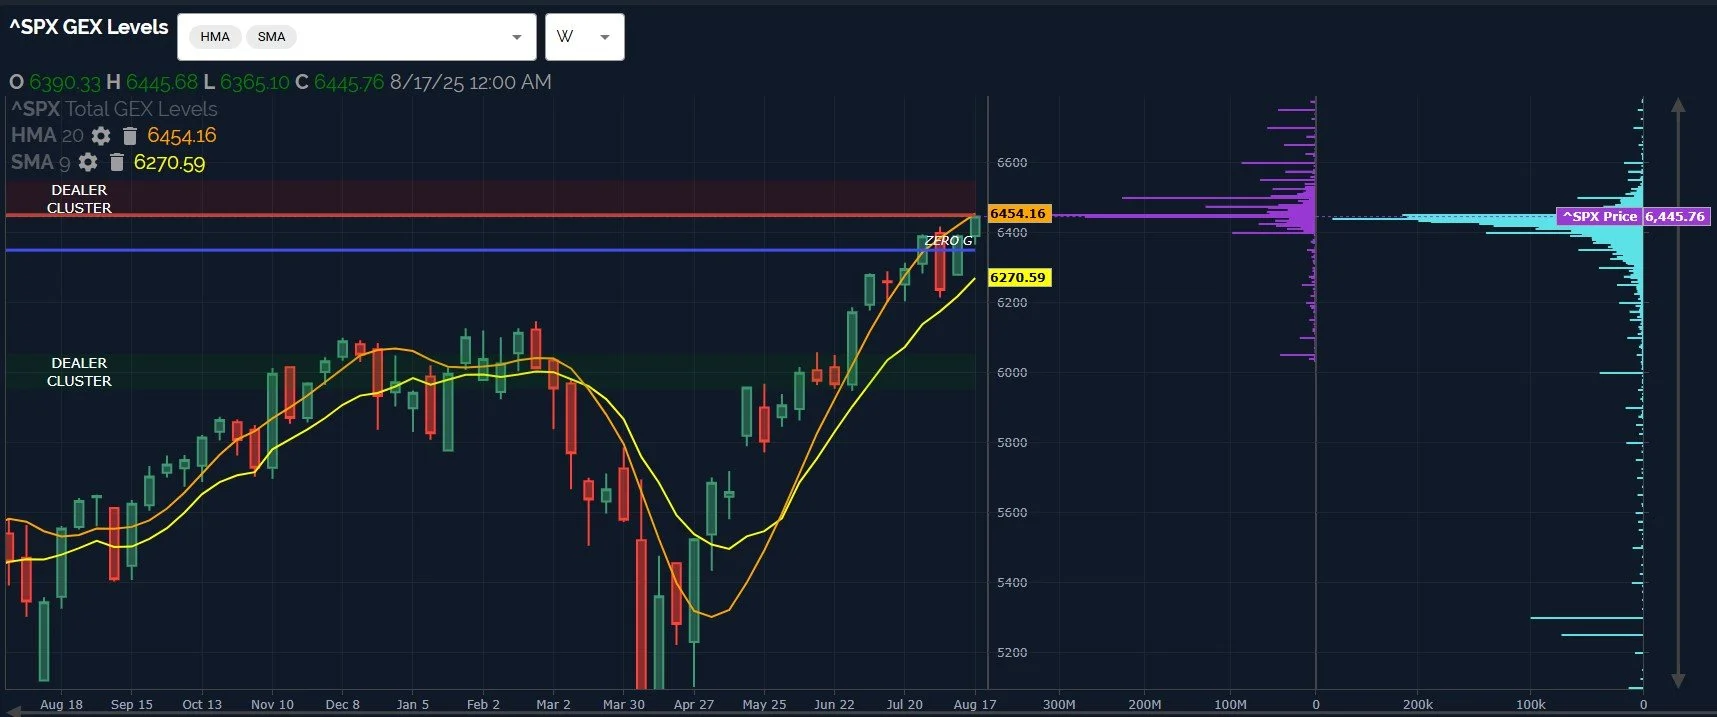
Task: Click the 5800 price axis label
Action: click(1012, 442)
